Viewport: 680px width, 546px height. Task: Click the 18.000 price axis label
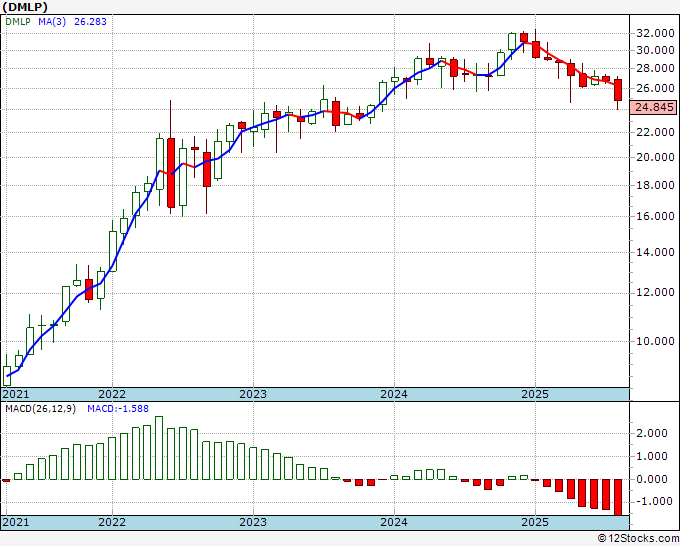click(655, 185)
